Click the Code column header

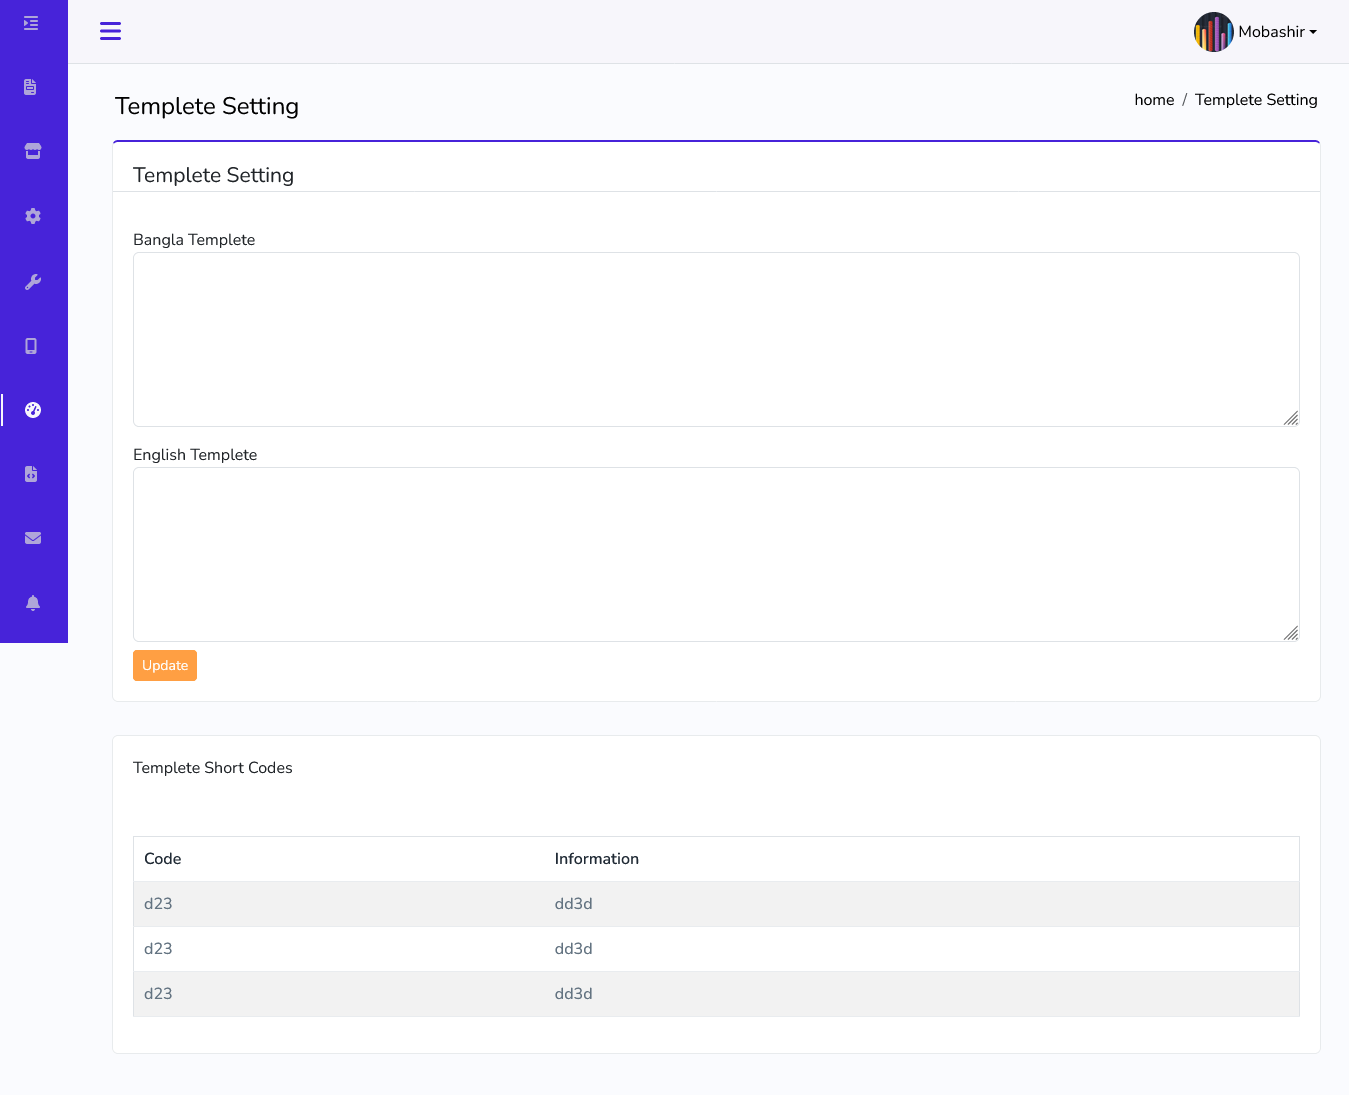pos(163,859)
